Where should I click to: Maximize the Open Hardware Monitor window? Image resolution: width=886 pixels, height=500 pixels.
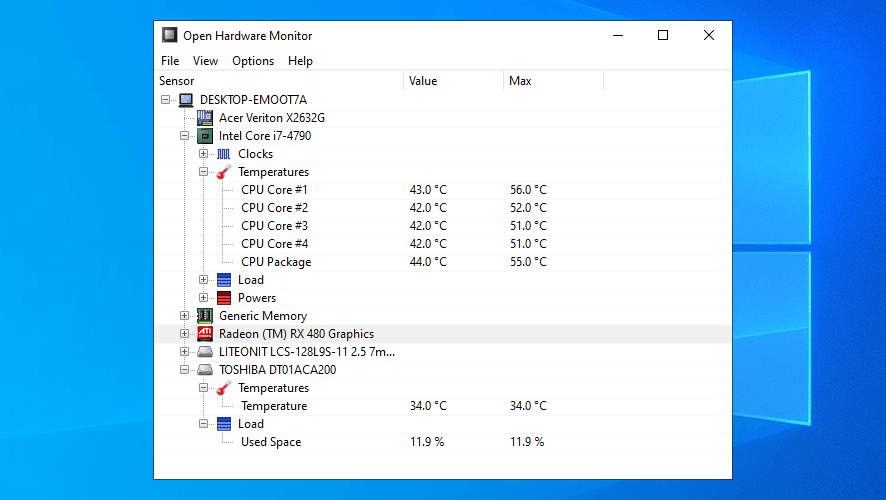[663, 35]
